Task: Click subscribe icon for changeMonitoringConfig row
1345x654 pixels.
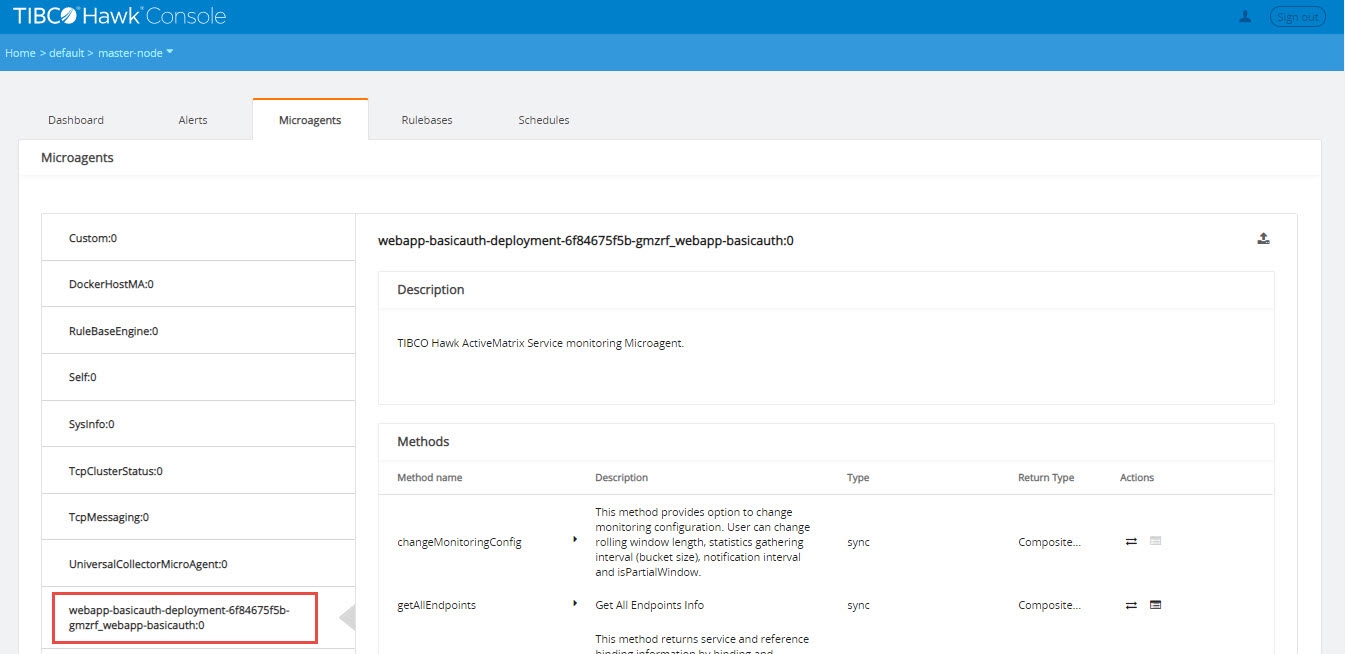Action: tap(1155, 541)
